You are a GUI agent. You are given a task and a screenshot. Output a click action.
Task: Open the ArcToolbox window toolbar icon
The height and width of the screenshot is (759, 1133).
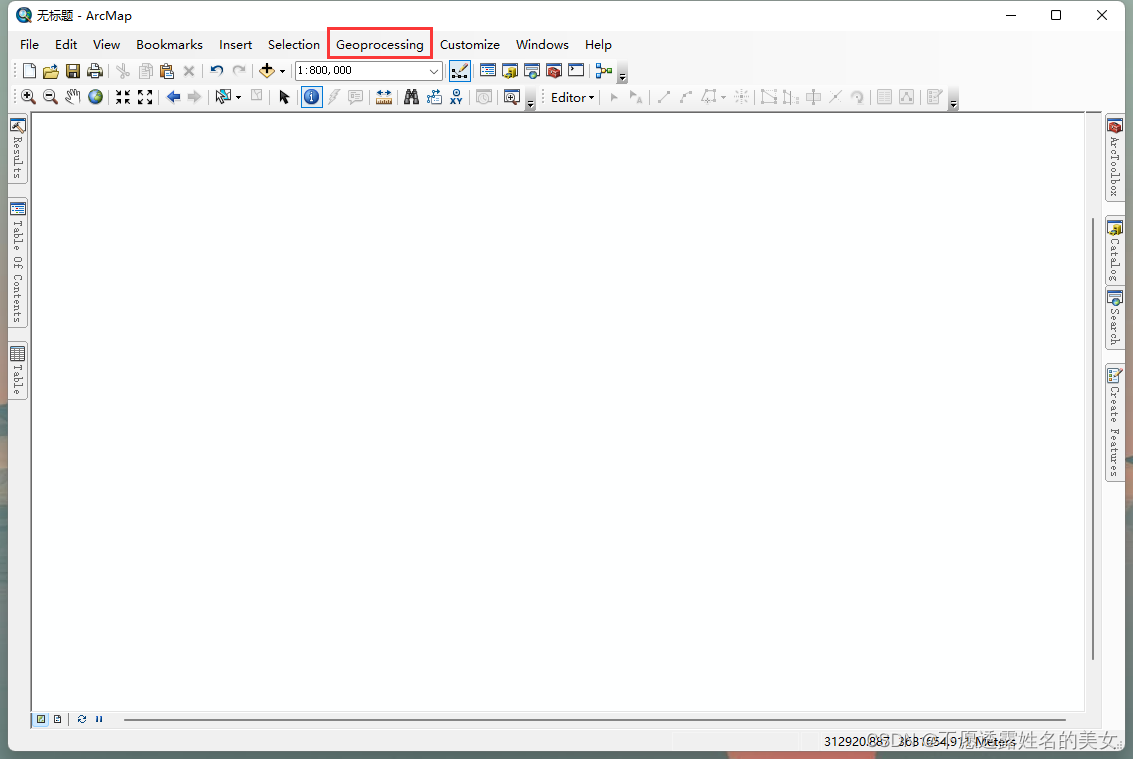[554, 71]
